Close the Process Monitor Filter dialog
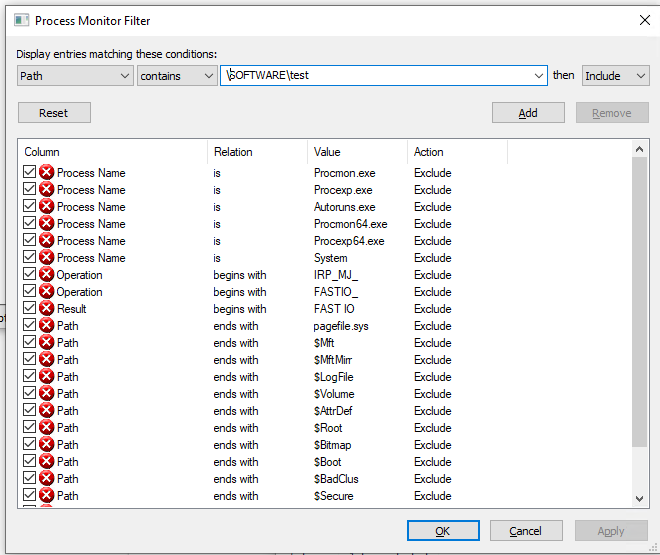660x555 pixels. 644,20
